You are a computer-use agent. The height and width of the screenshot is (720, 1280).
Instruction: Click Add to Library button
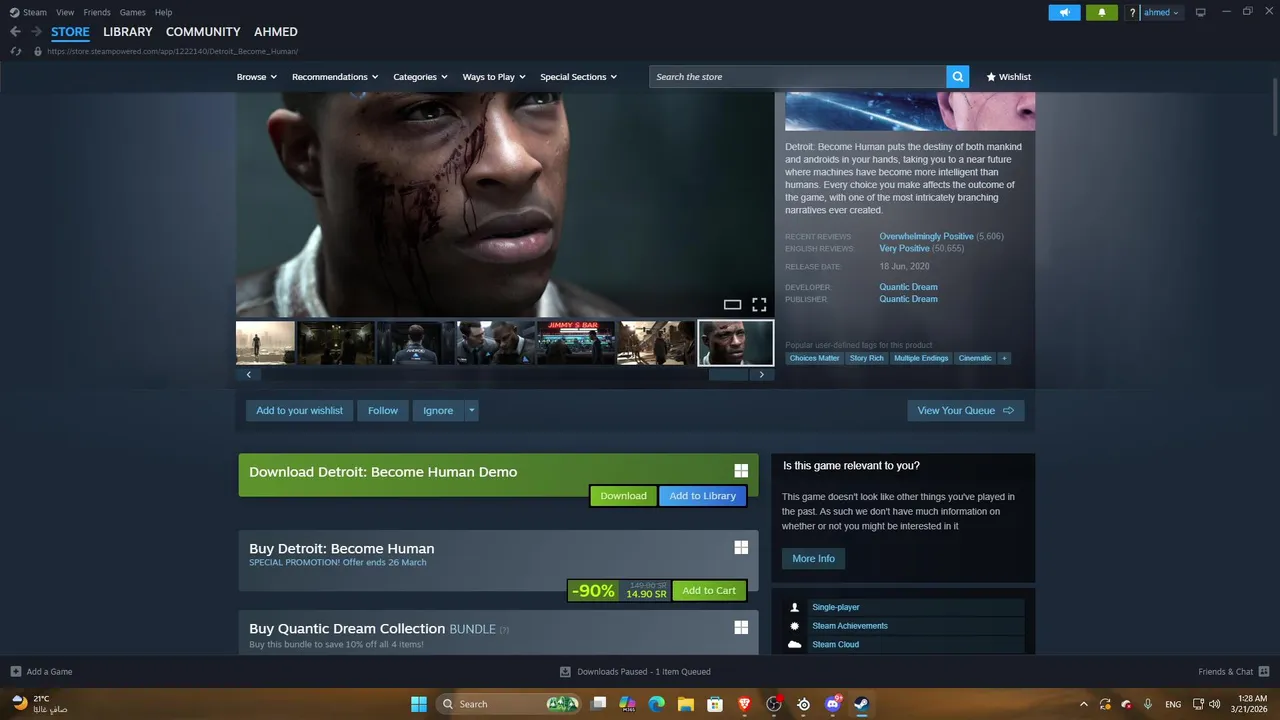702,495
